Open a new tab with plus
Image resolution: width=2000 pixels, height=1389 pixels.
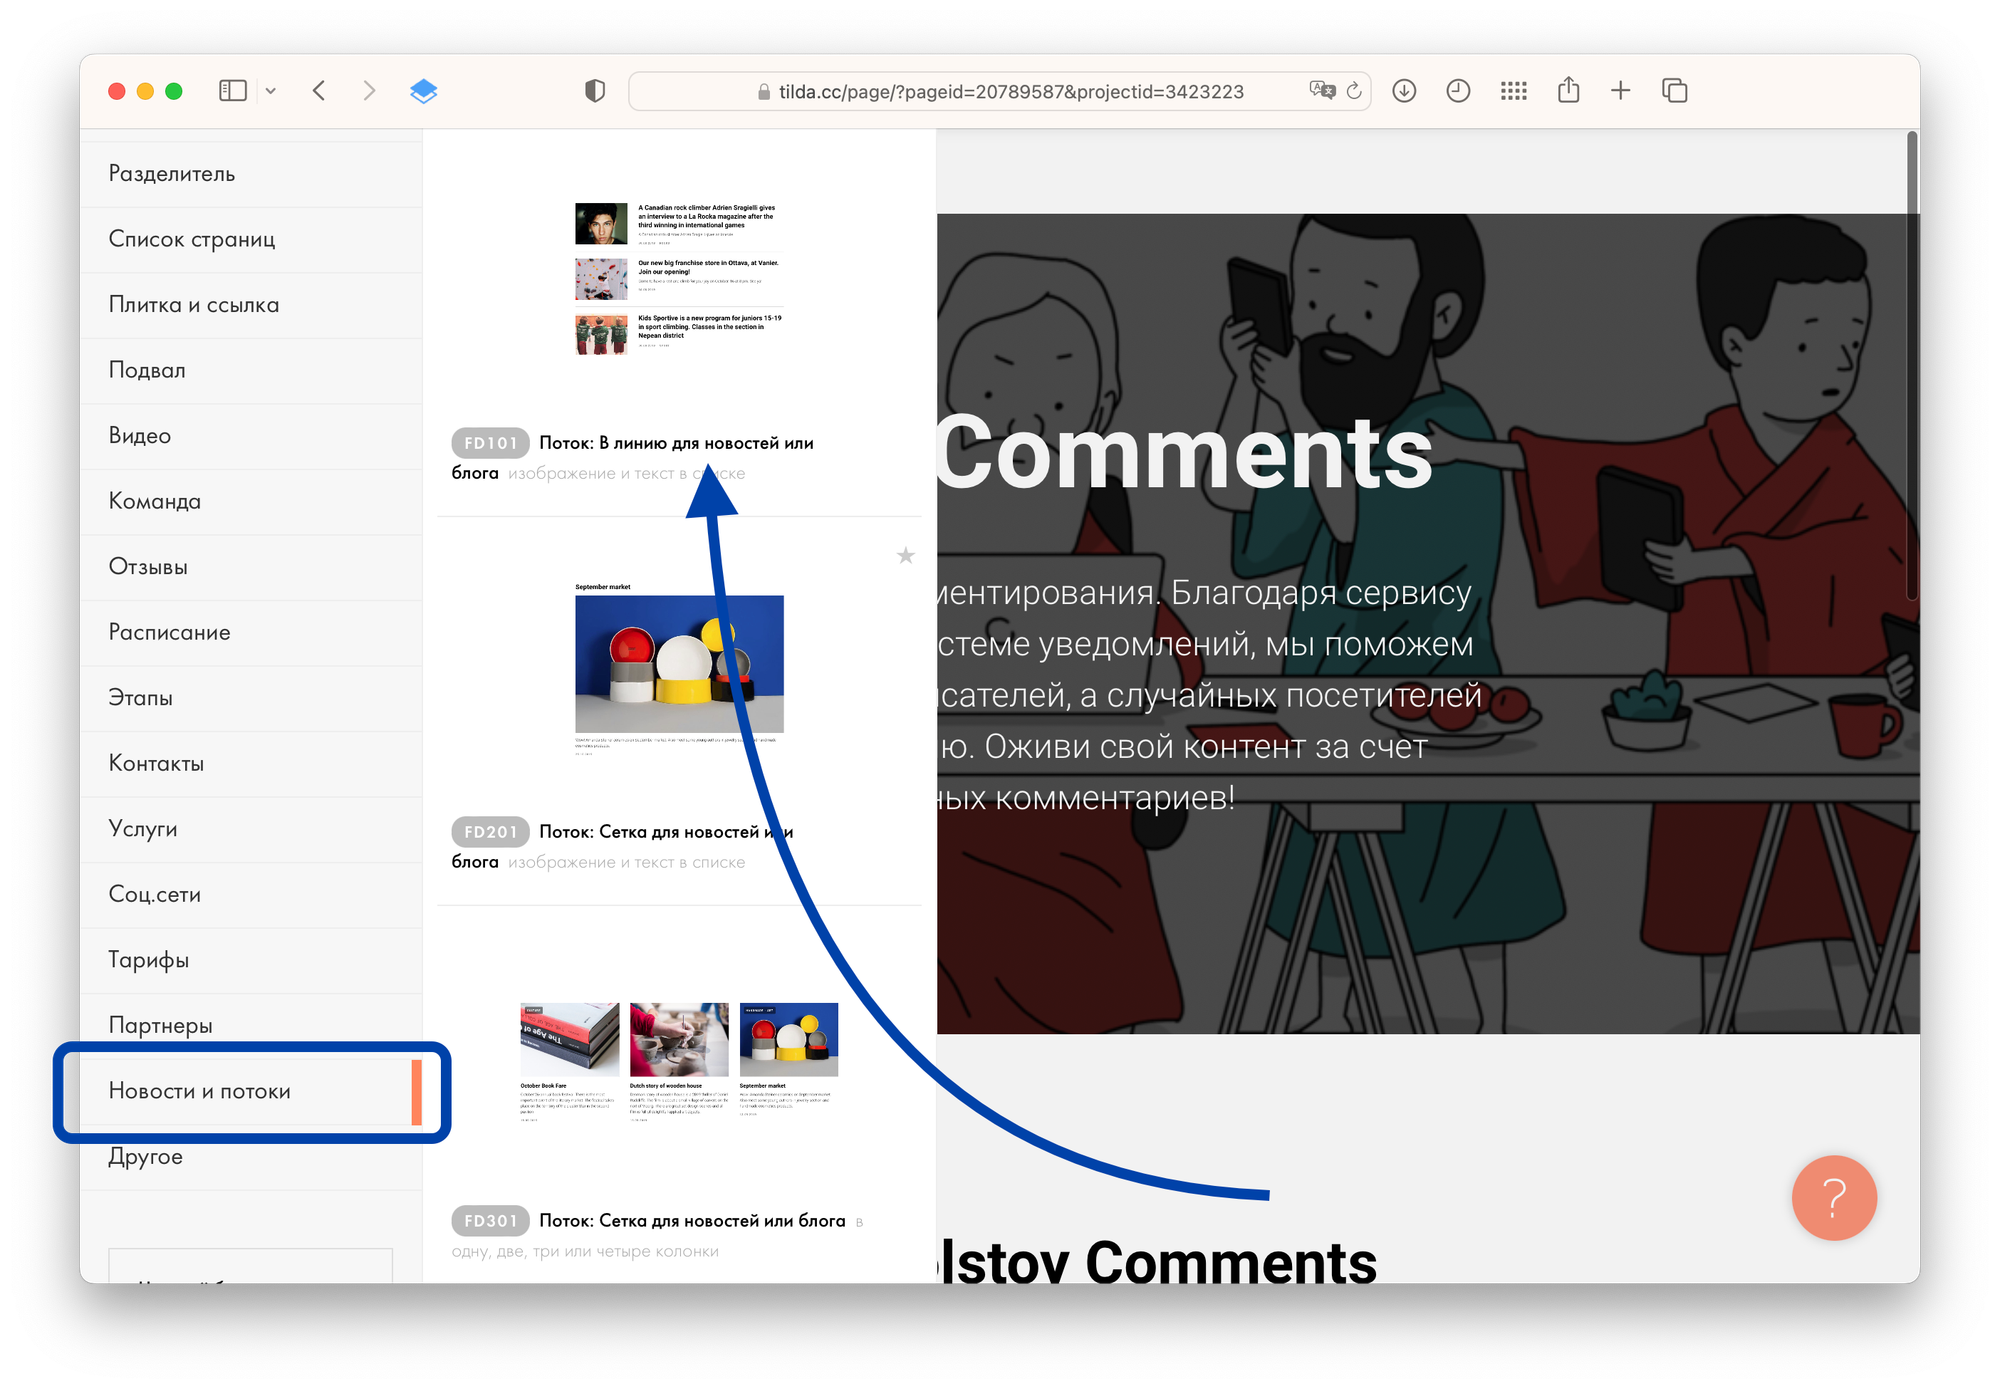[1620, 91]
